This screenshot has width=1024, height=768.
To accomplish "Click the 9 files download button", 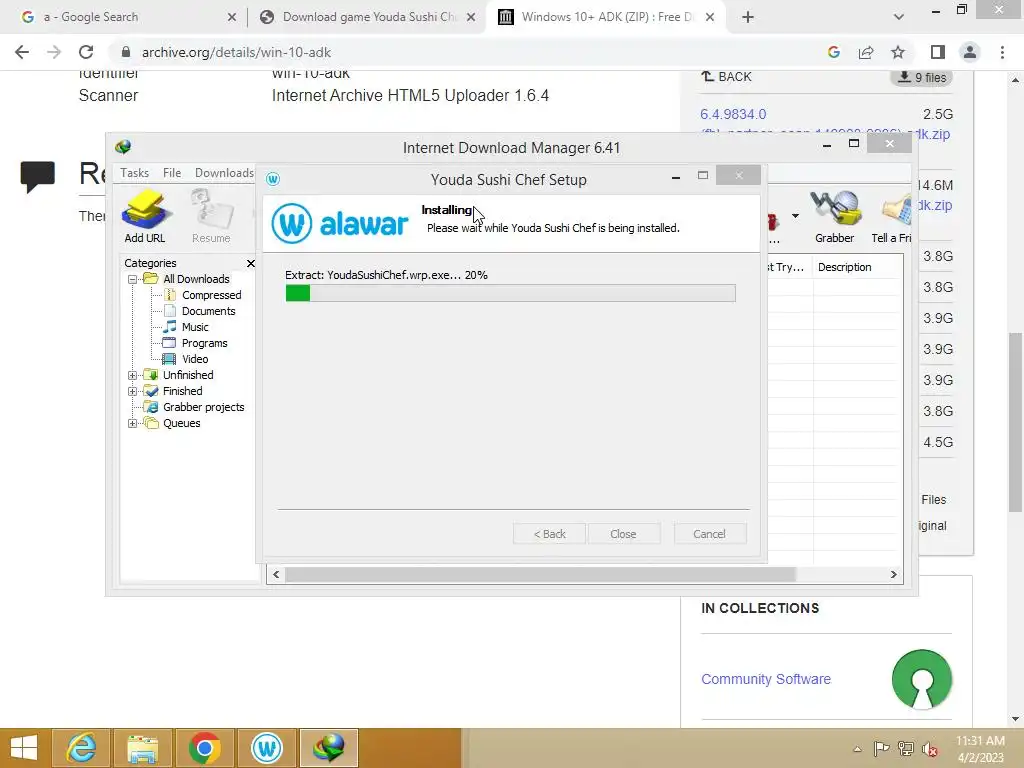I will tap(921, 77).
